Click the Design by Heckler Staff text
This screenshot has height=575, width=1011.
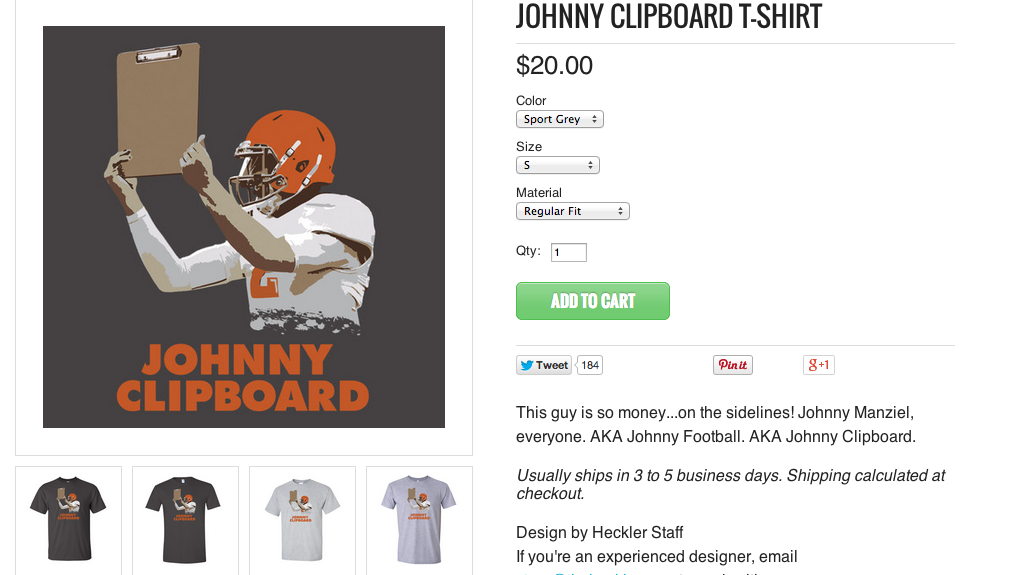(600, 532)
